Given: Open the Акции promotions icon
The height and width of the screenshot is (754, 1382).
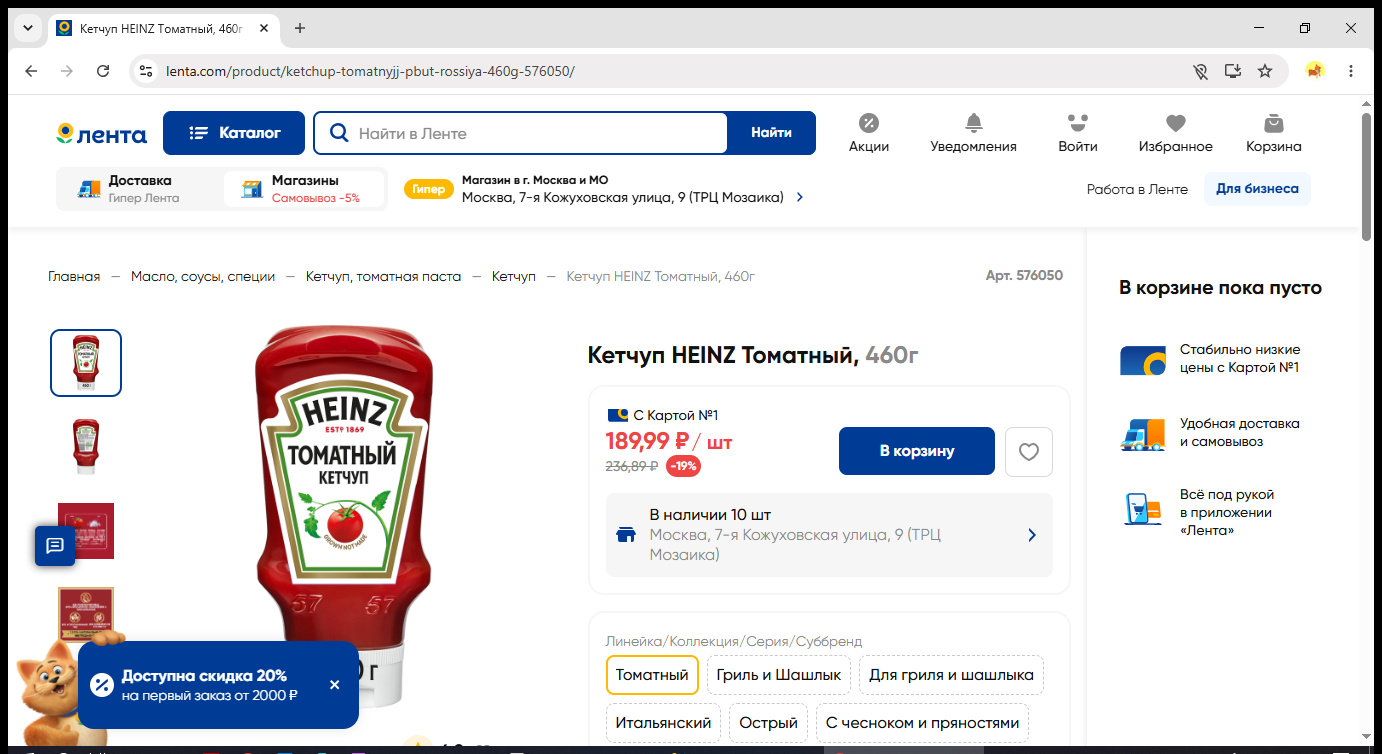Looking at the screenshot, I should [869, 133].
